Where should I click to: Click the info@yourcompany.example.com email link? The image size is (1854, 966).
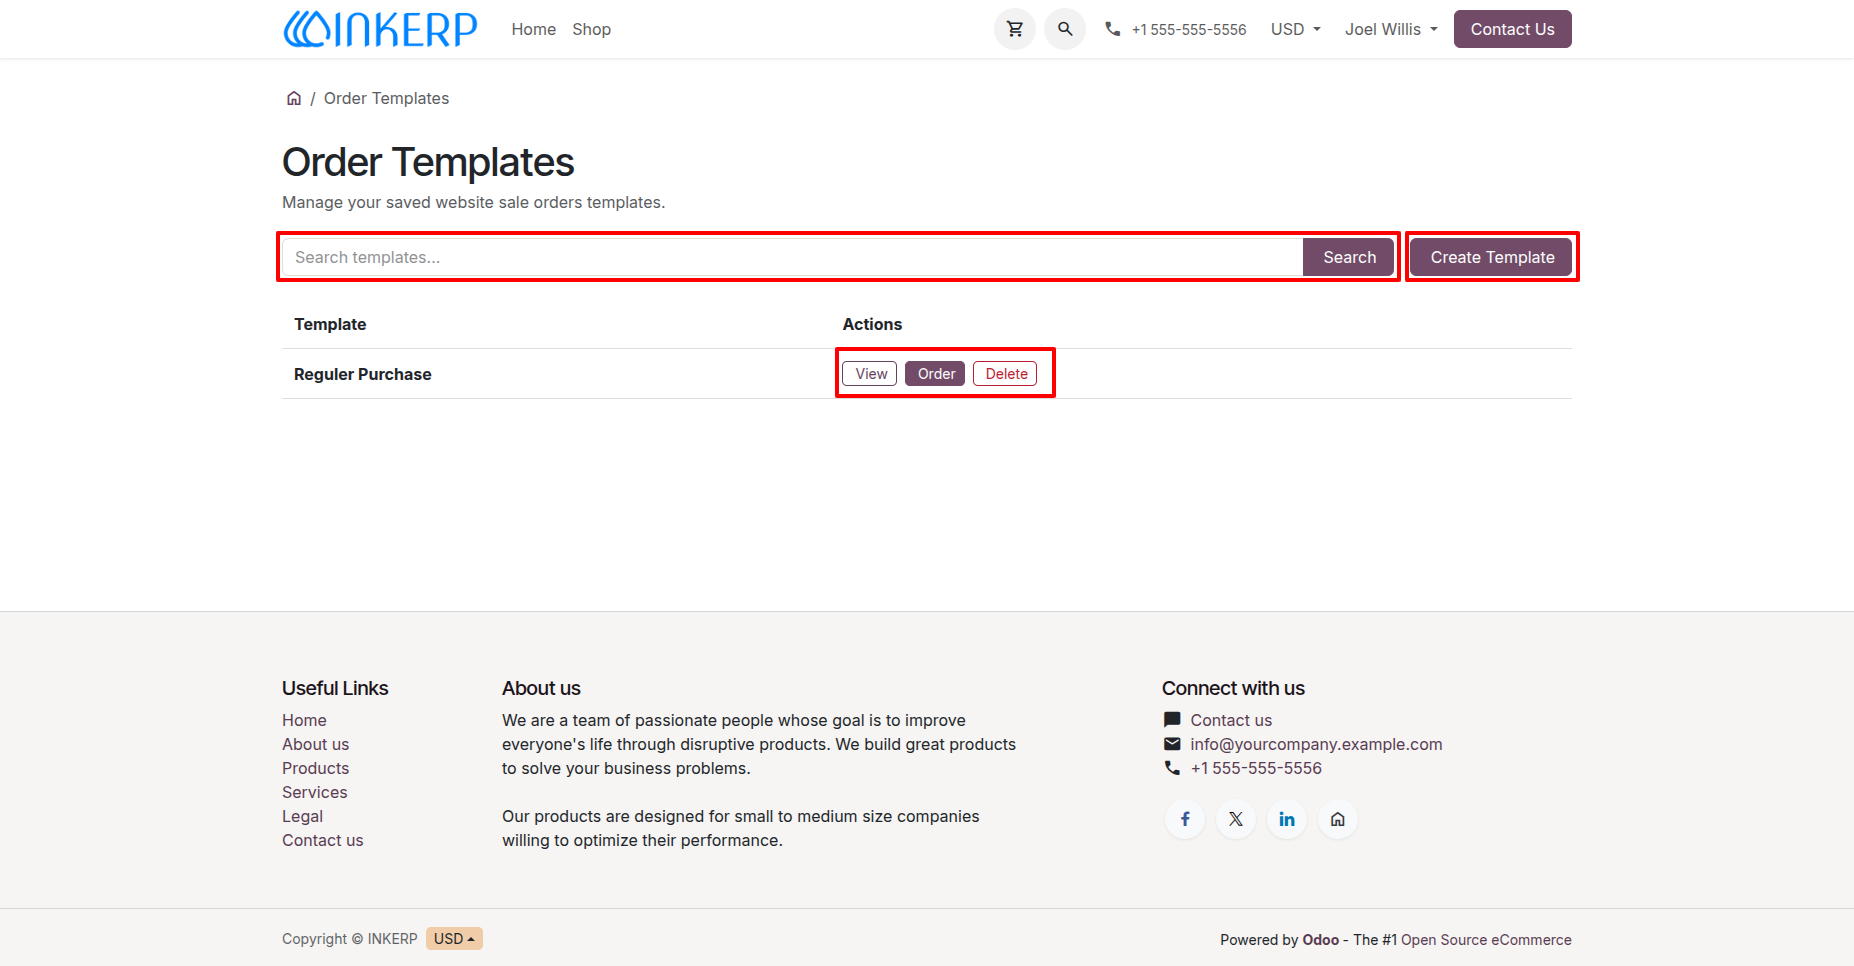pos(1316,744)
